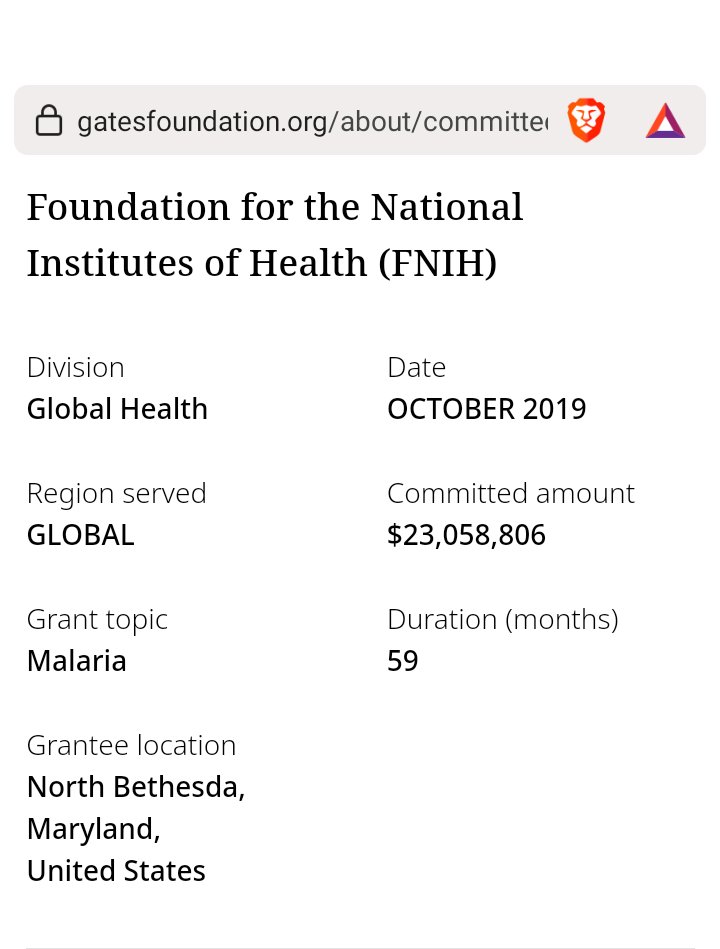Image resolution: width=720 pixels, height=949 pixels.
Task: Select the Malaria grant topic
Action: tap(76, 661)
